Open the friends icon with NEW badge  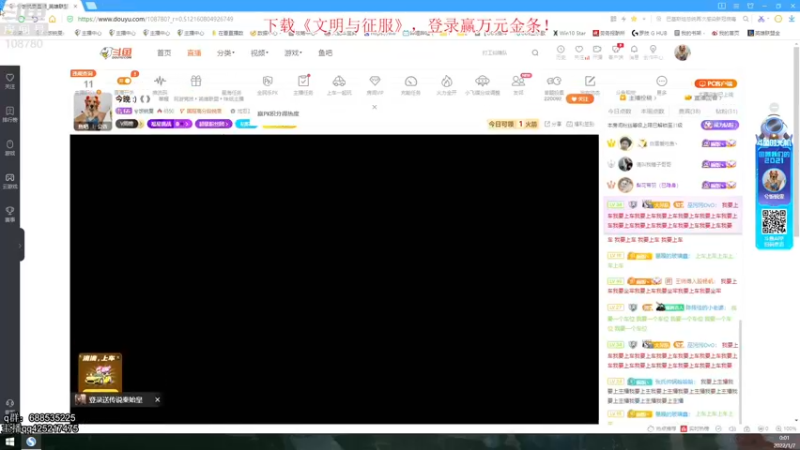click(518, 81)
